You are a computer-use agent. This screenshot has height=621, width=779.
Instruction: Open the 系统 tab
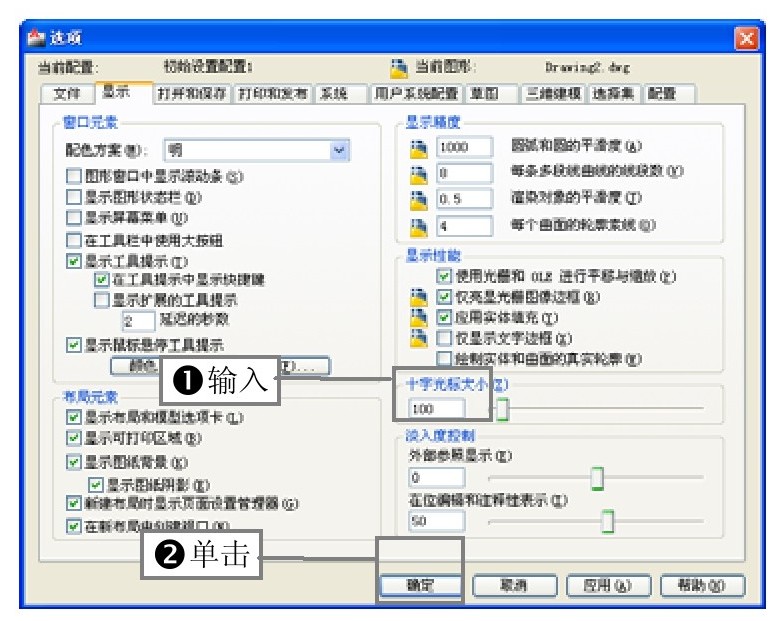(x=342, y=94)
